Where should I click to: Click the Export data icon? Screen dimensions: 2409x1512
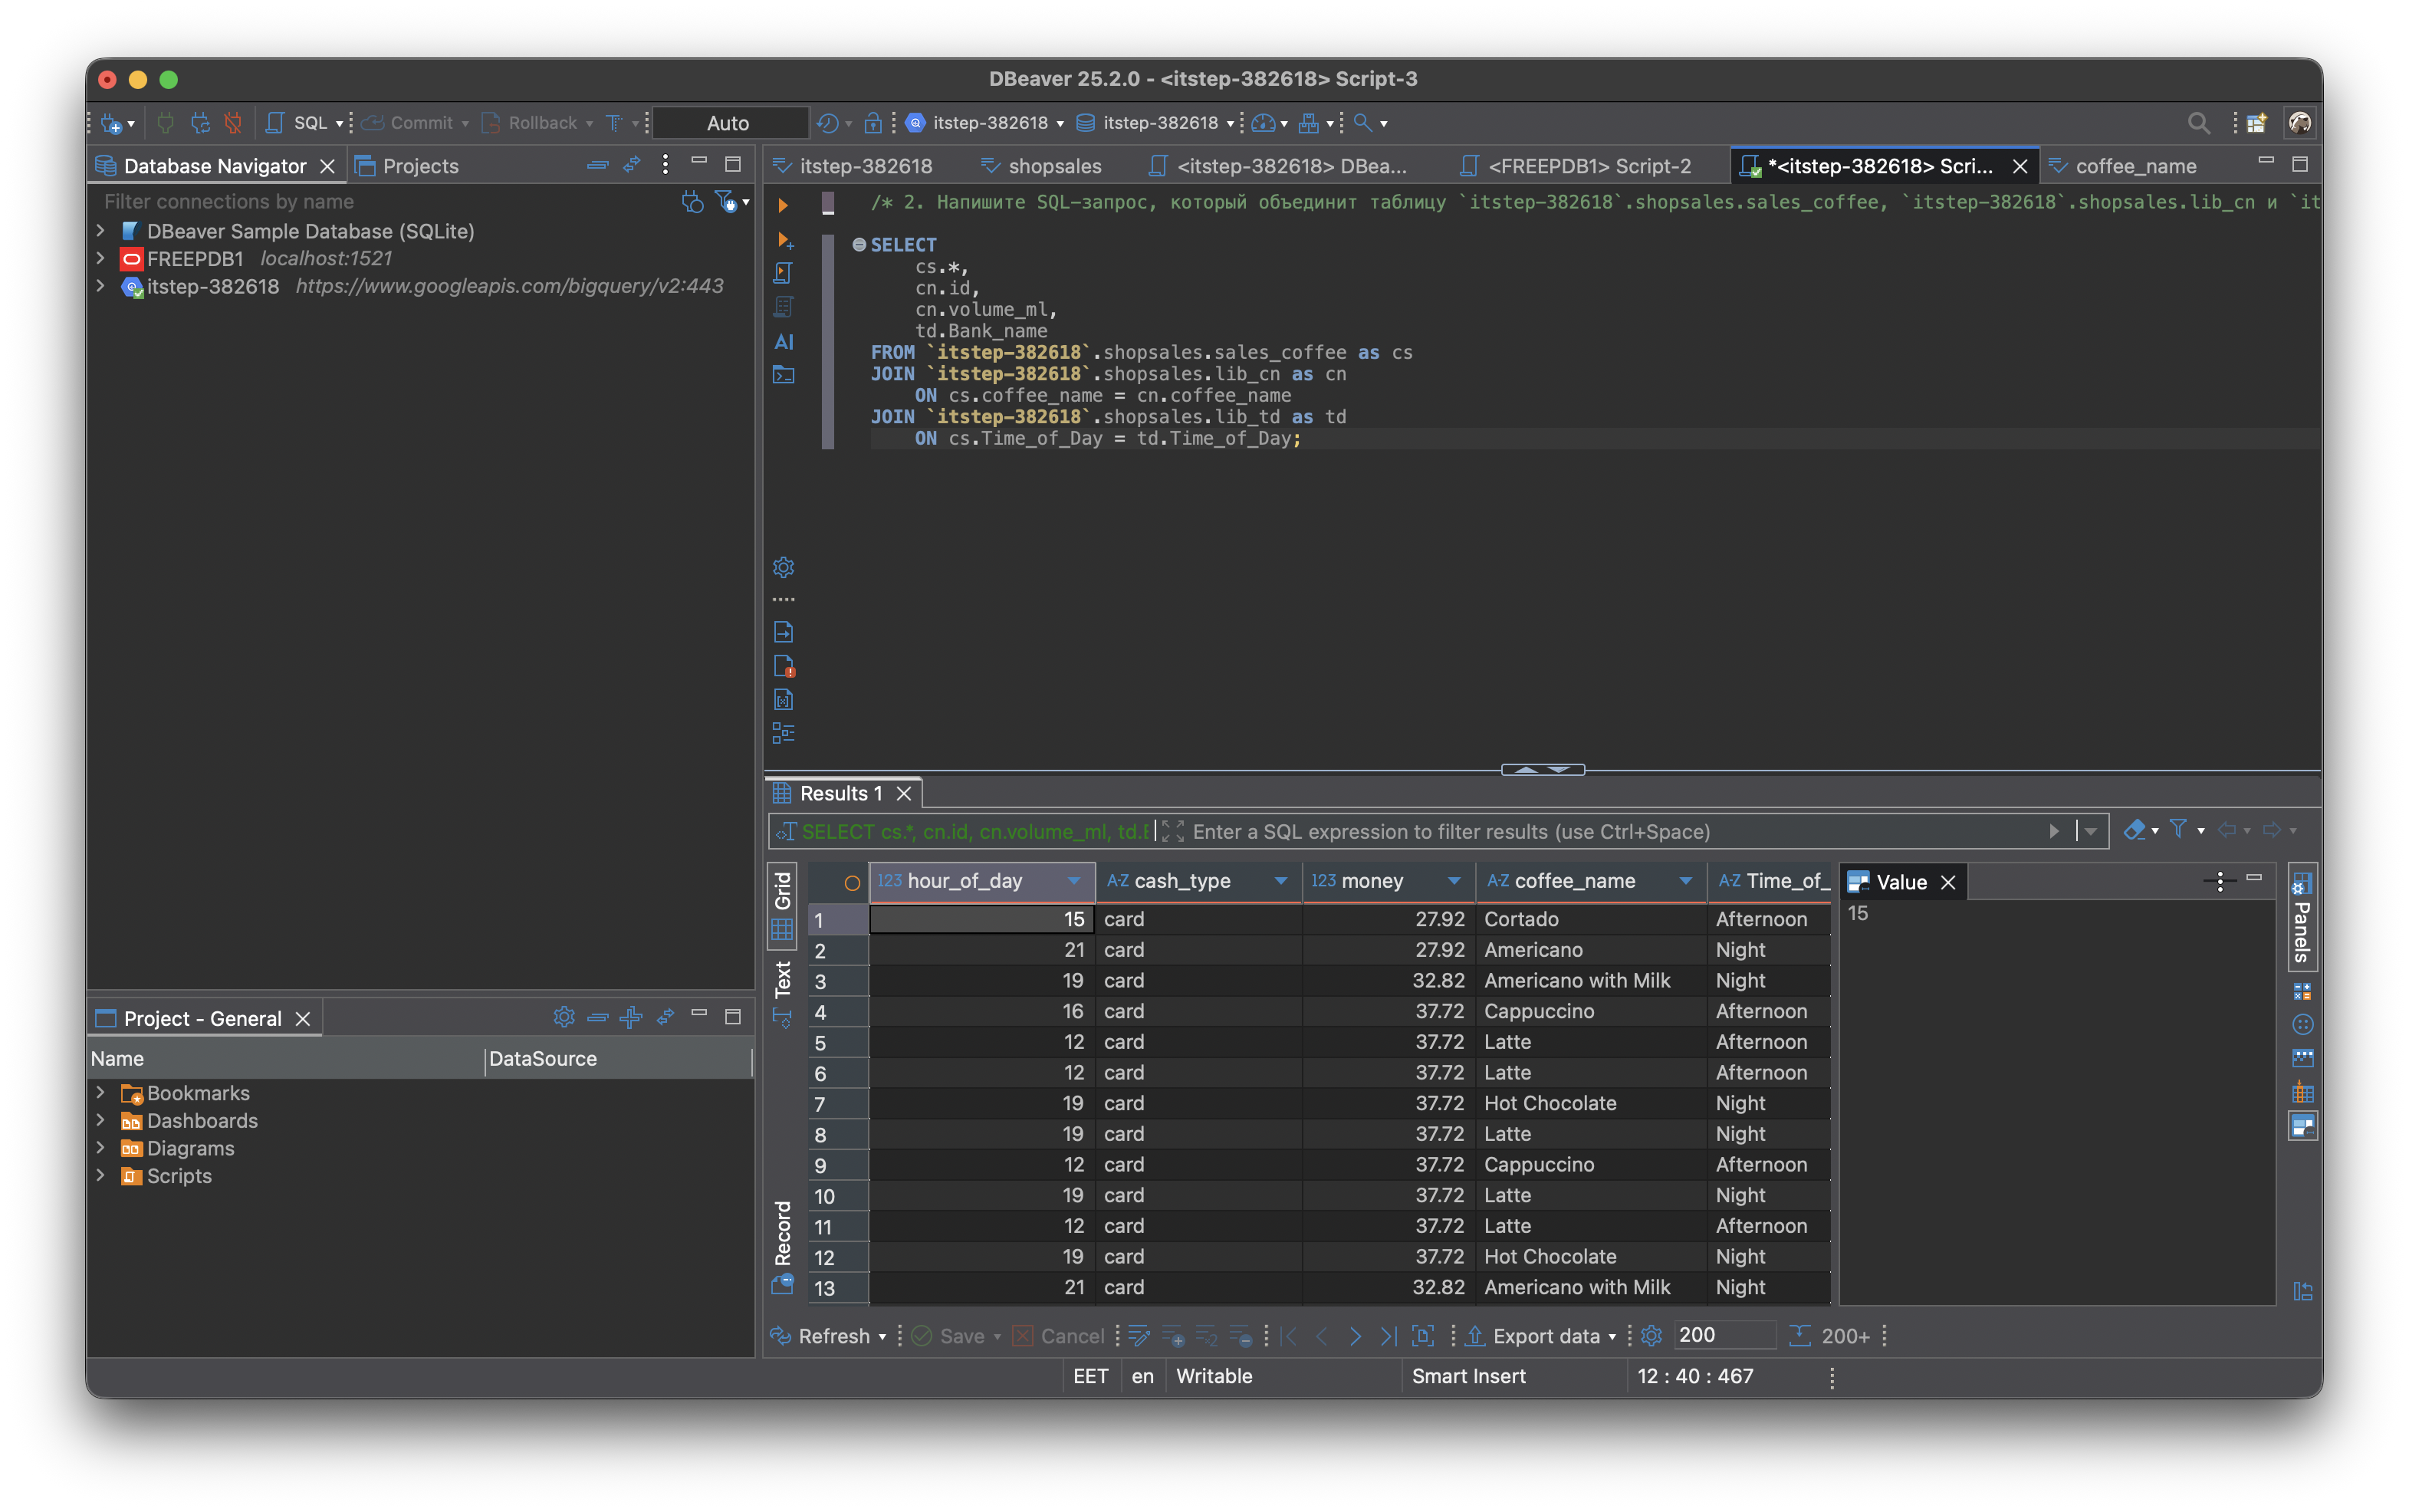coord(1476,1336)
